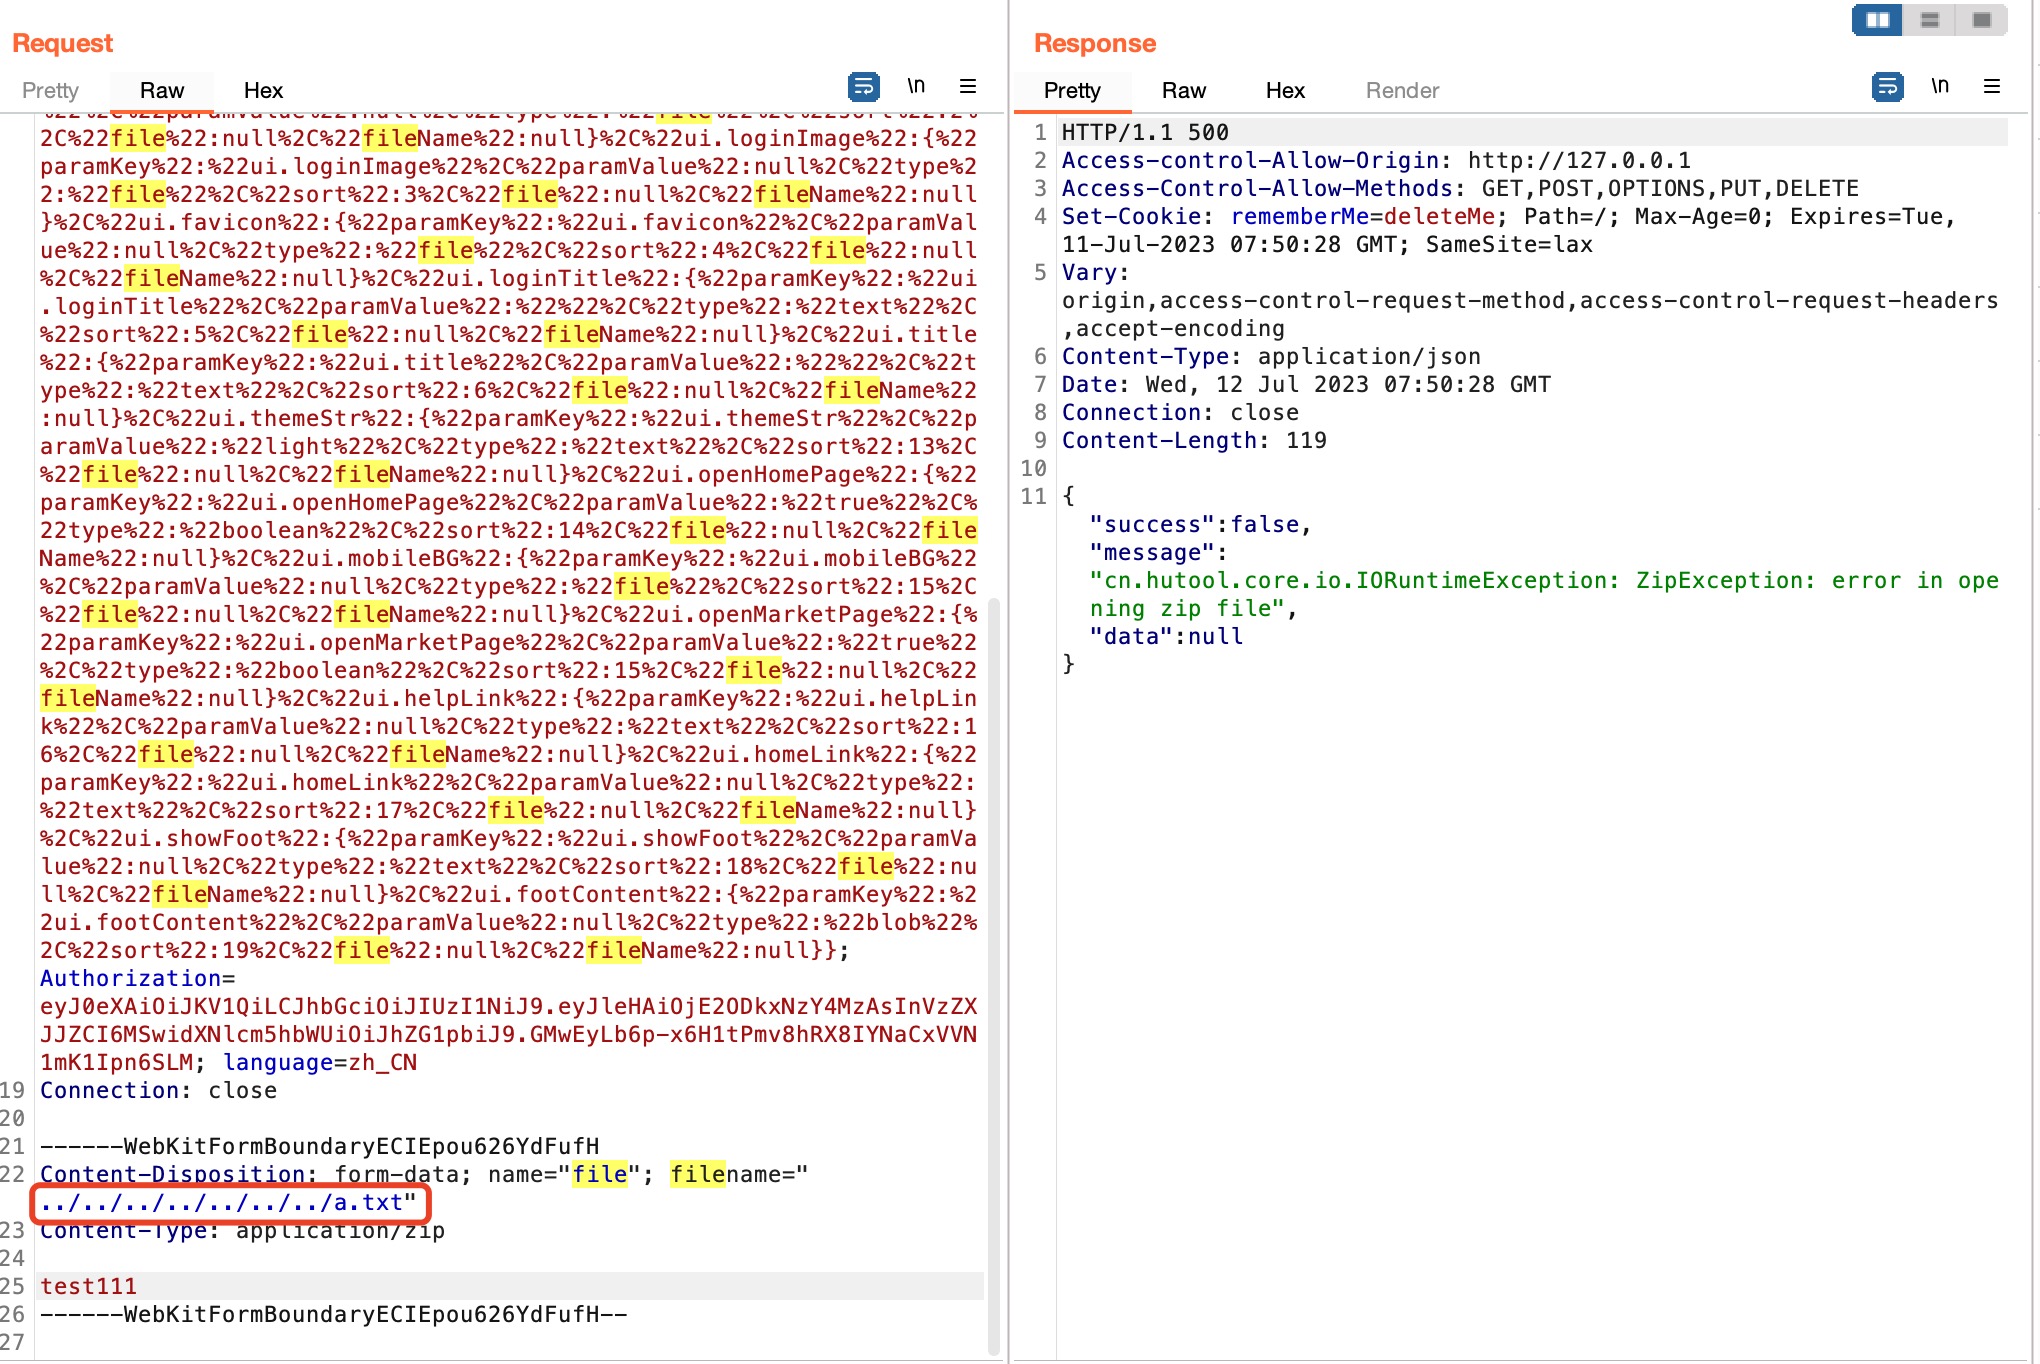
Task: Open the Hex tab in Response
Action: point(1285,90)
